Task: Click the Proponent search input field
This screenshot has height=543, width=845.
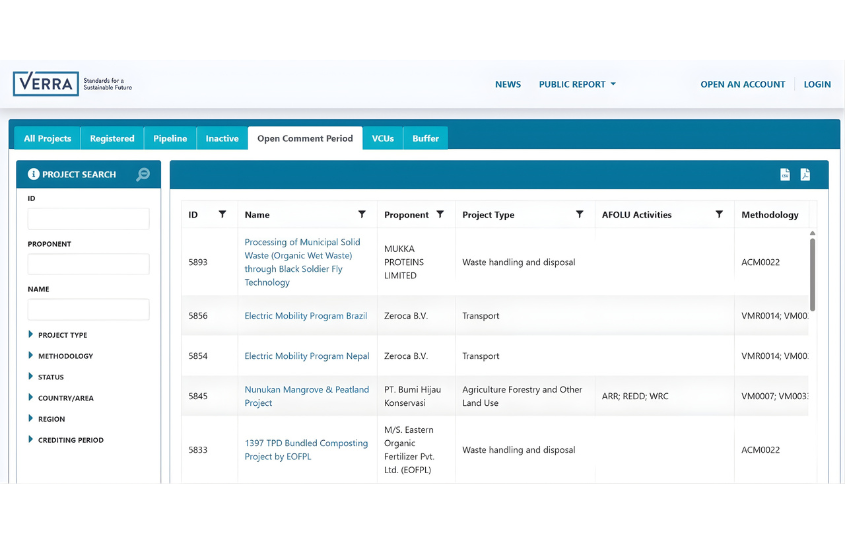Action: [x=88, y=264]
